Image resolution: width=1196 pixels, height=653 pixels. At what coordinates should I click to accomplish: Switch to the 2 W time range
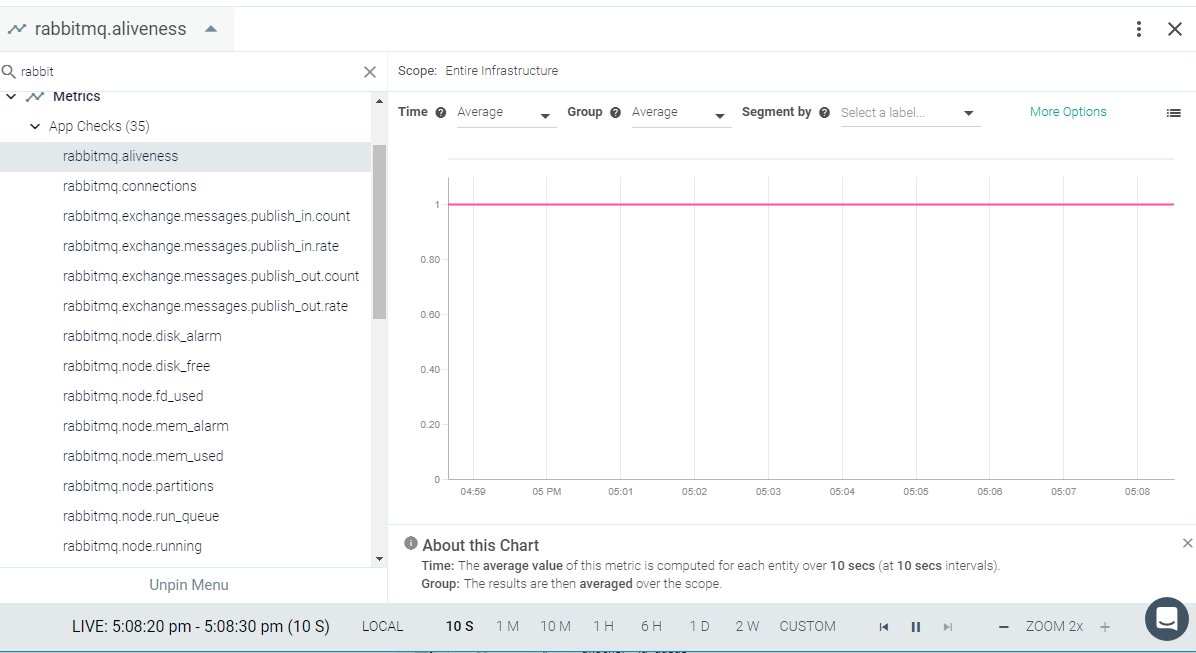click(748, 626)
